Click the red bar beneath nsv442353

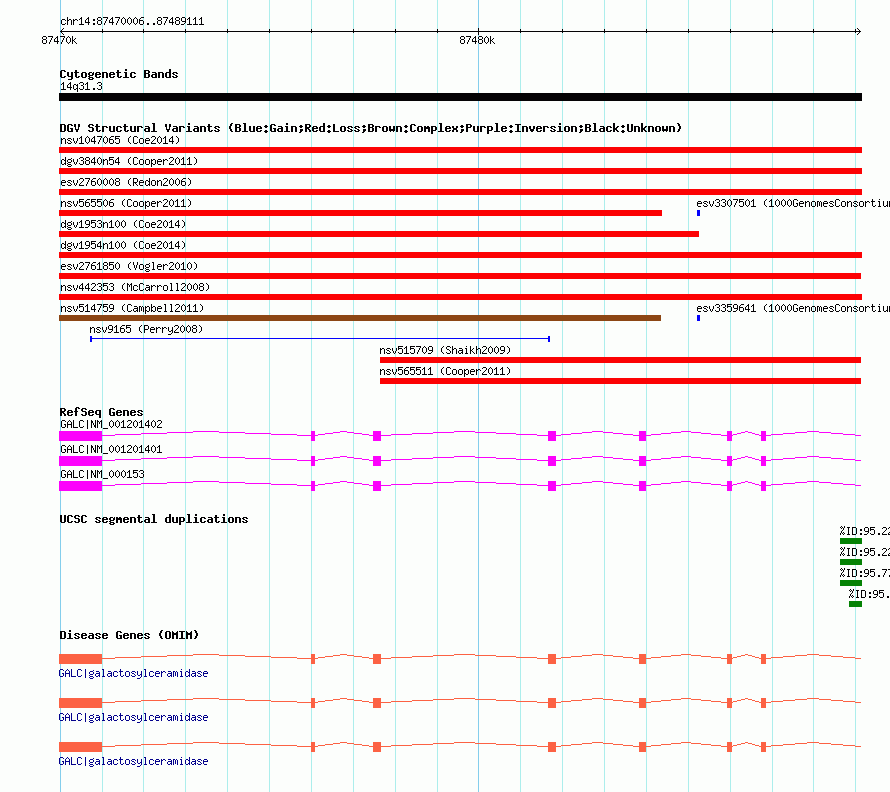460,297
